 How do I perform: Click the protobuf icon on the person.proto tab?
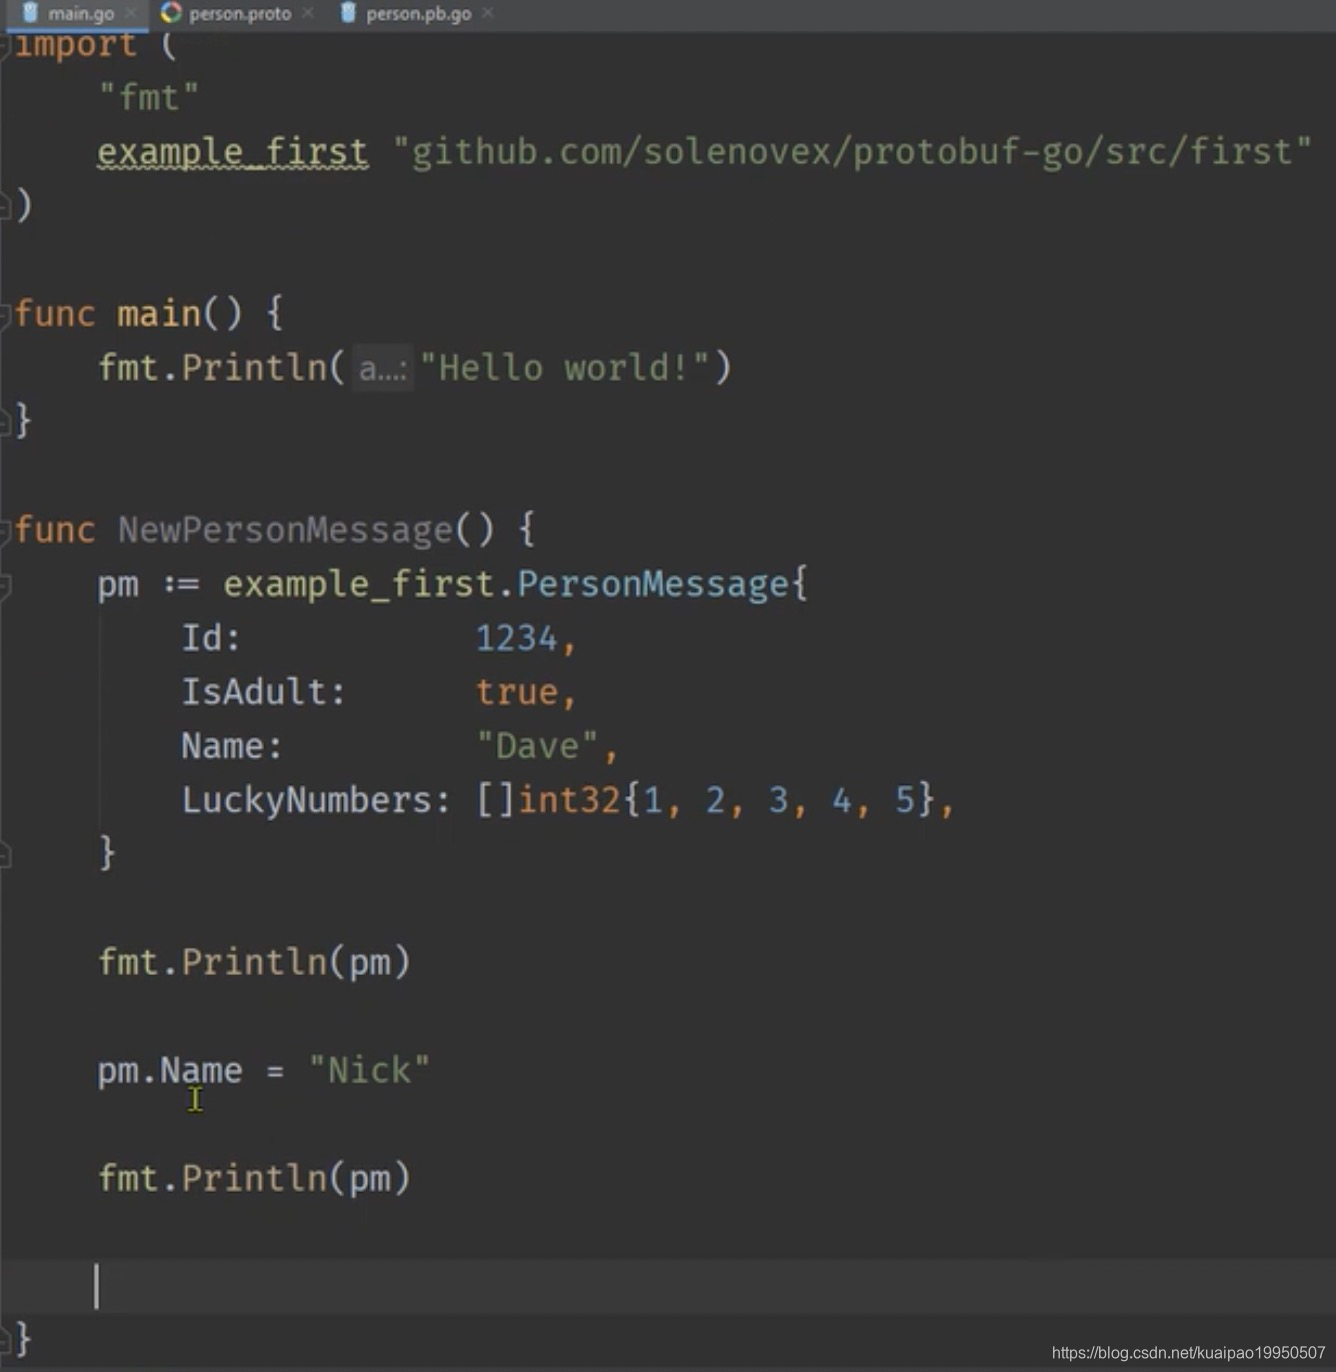[x=171, y=13]
